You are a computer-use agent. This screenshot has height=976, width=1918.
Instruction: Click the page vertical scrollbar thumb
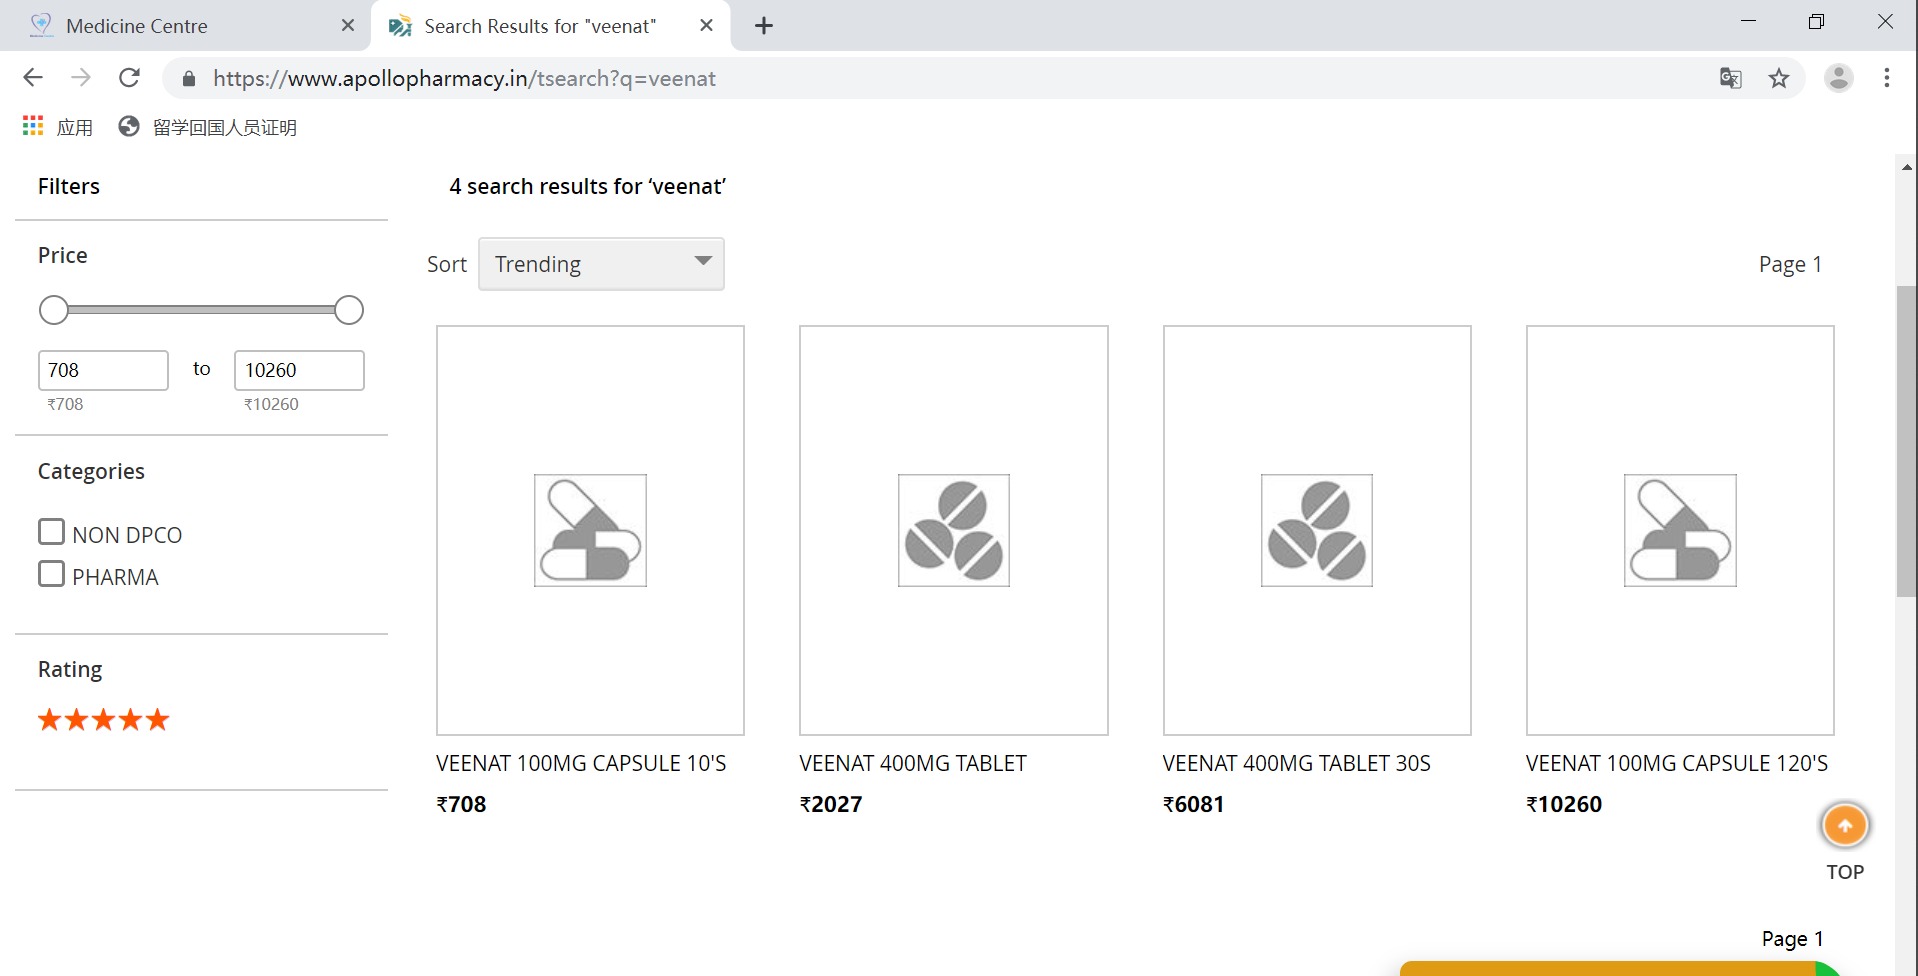click(1906, 441)
